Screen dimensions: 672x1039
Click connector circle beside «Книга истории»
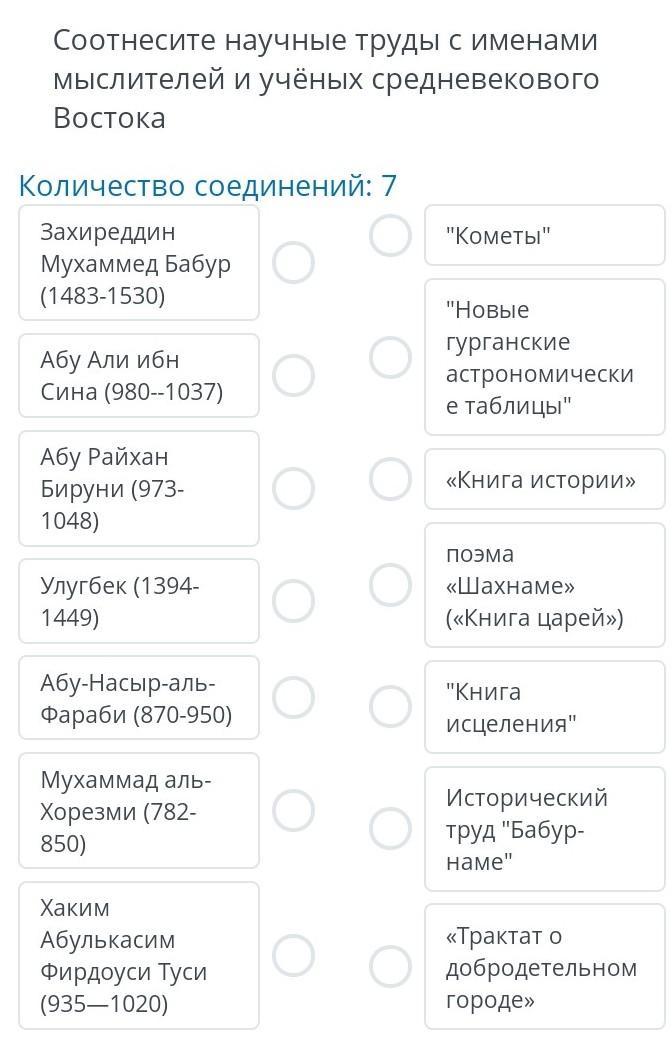(390, 479)
